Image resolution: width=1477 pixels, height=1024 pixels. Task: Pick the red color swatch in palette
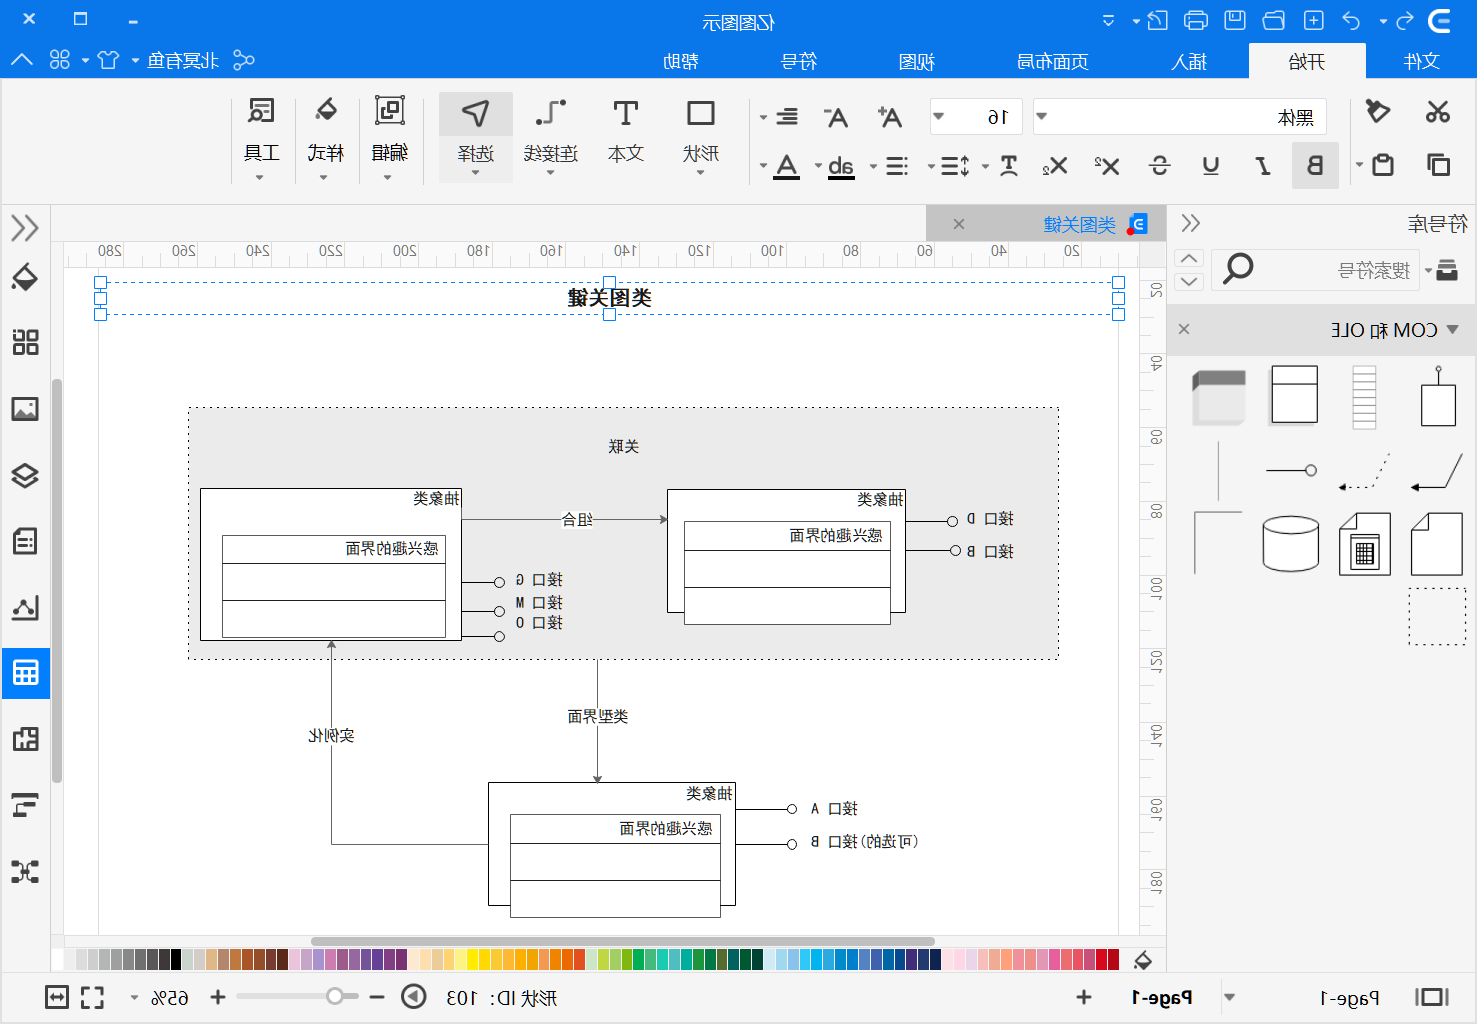1113,960
